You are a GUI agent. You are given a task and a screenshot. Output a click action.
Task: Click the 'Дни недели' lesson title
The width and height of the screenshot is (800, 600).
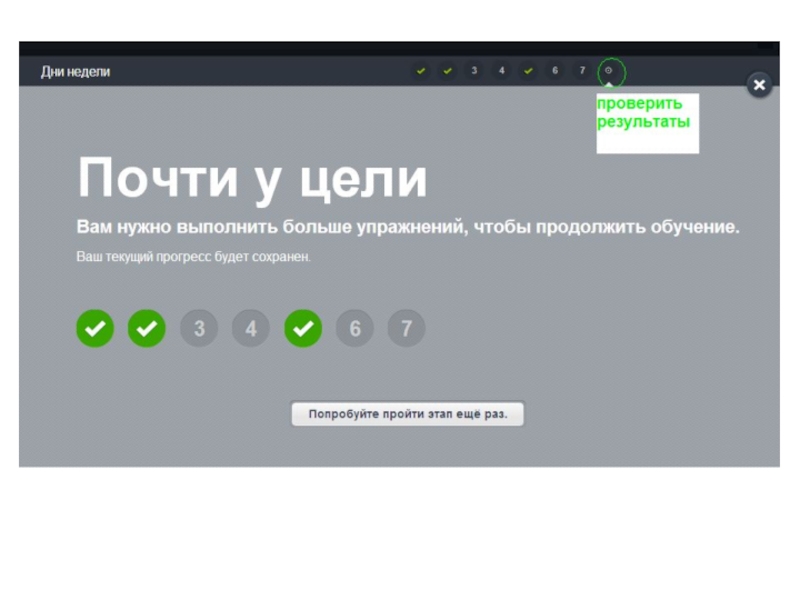76,72
